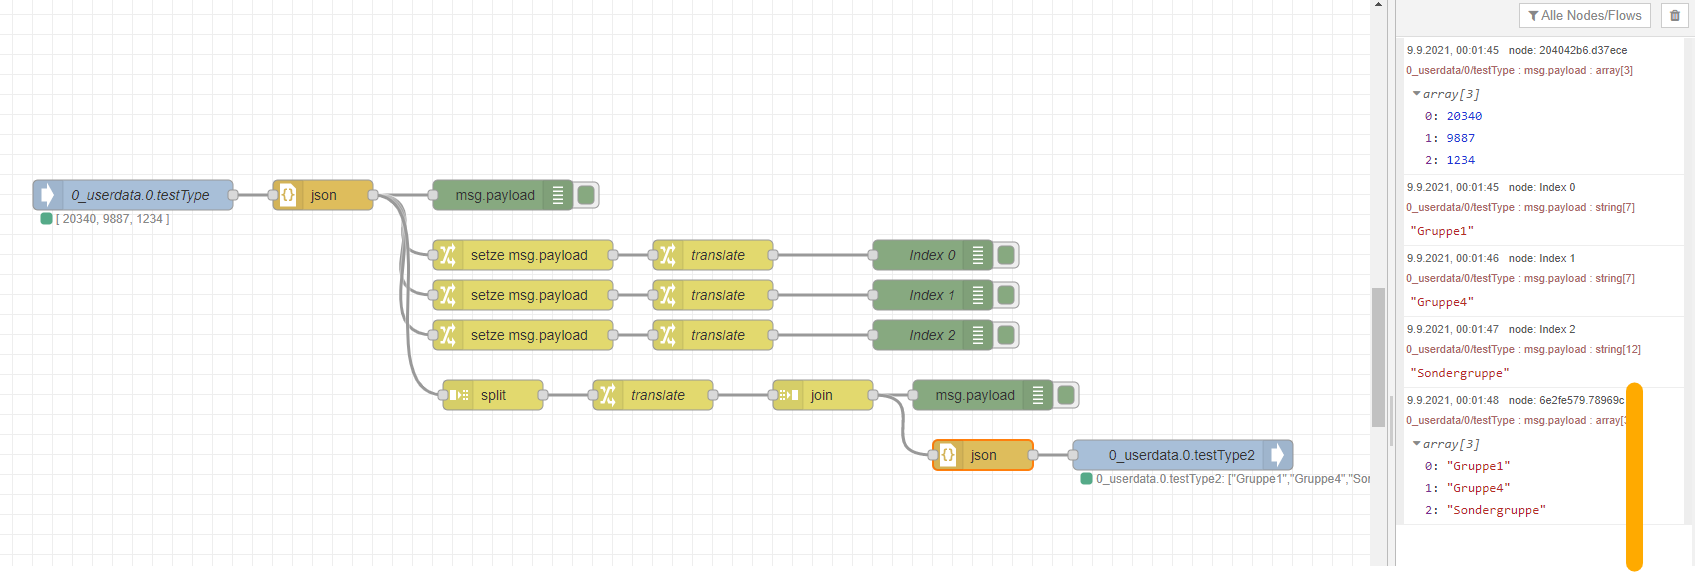1695x572 pixels.
Task: Select the Index 1 debug node label
Action: tap(932, 295)
